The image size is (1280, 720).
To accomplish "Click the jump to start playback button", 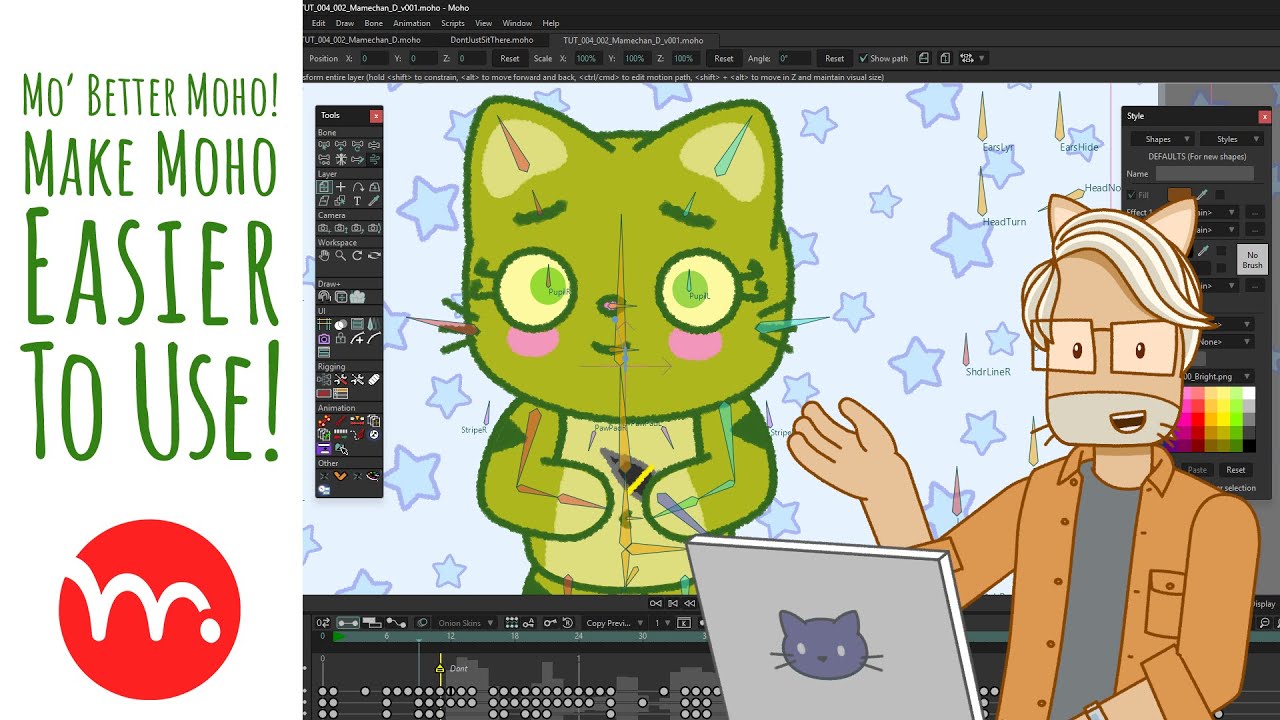I will tap(656, 603).
